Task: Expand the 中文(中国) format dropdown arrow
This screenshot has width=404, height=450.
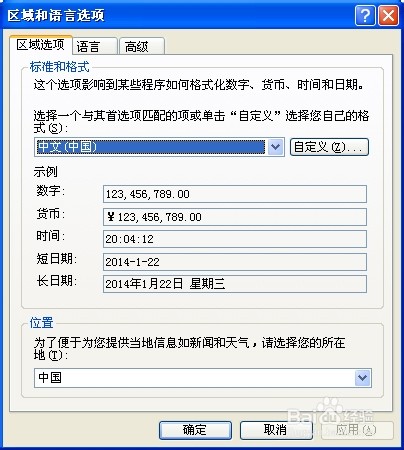Action: coord(275,147)
